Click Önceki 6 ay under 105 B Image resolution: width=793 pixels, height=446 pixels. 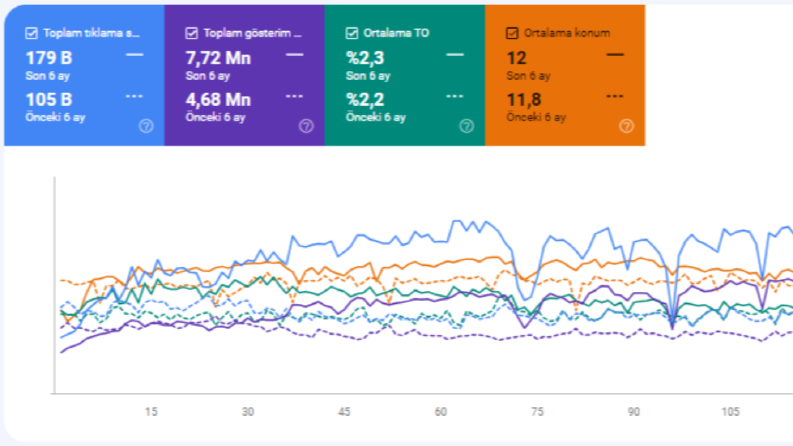point(55,117)
